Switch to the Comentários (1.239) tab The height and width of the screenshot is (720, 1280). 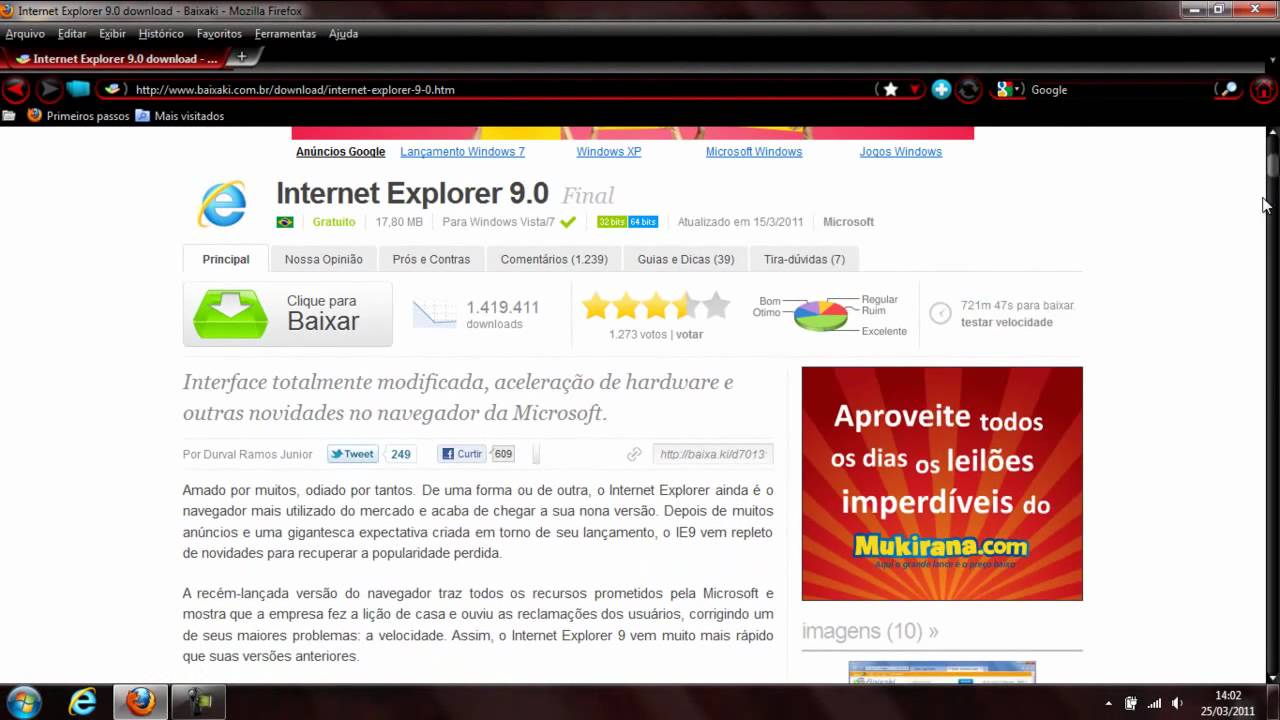click(x=554, y=259)
